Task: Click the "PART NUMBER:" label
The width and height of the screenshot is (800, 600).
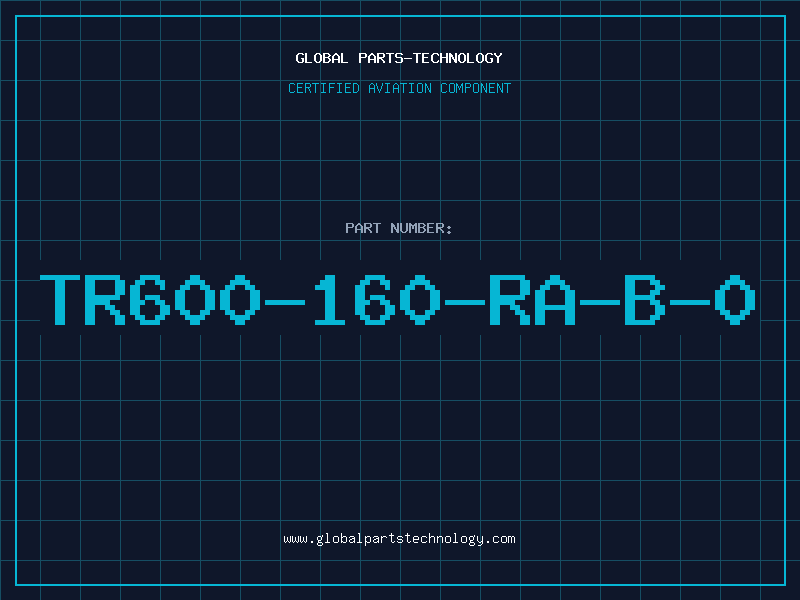Action: coord(399,228)
